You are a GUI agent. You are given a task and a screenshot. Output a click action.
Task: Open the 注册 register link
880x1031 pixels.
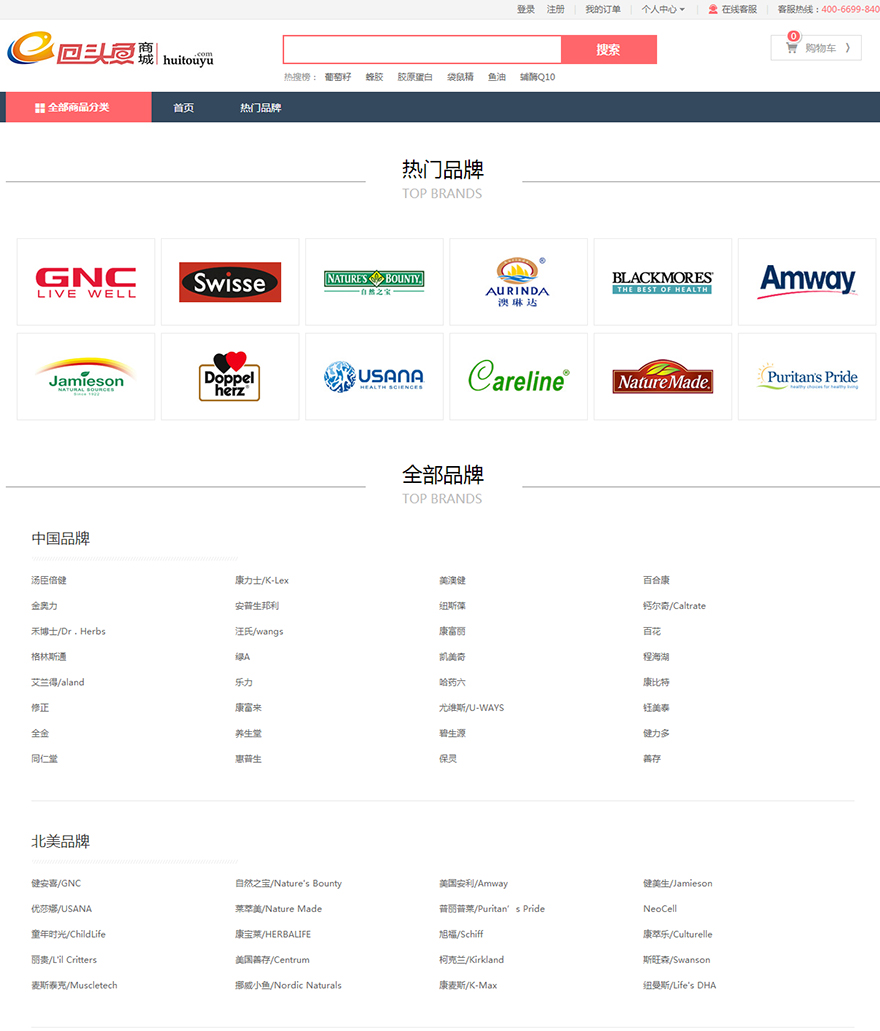pyautogui.click(x=556, y=9)
